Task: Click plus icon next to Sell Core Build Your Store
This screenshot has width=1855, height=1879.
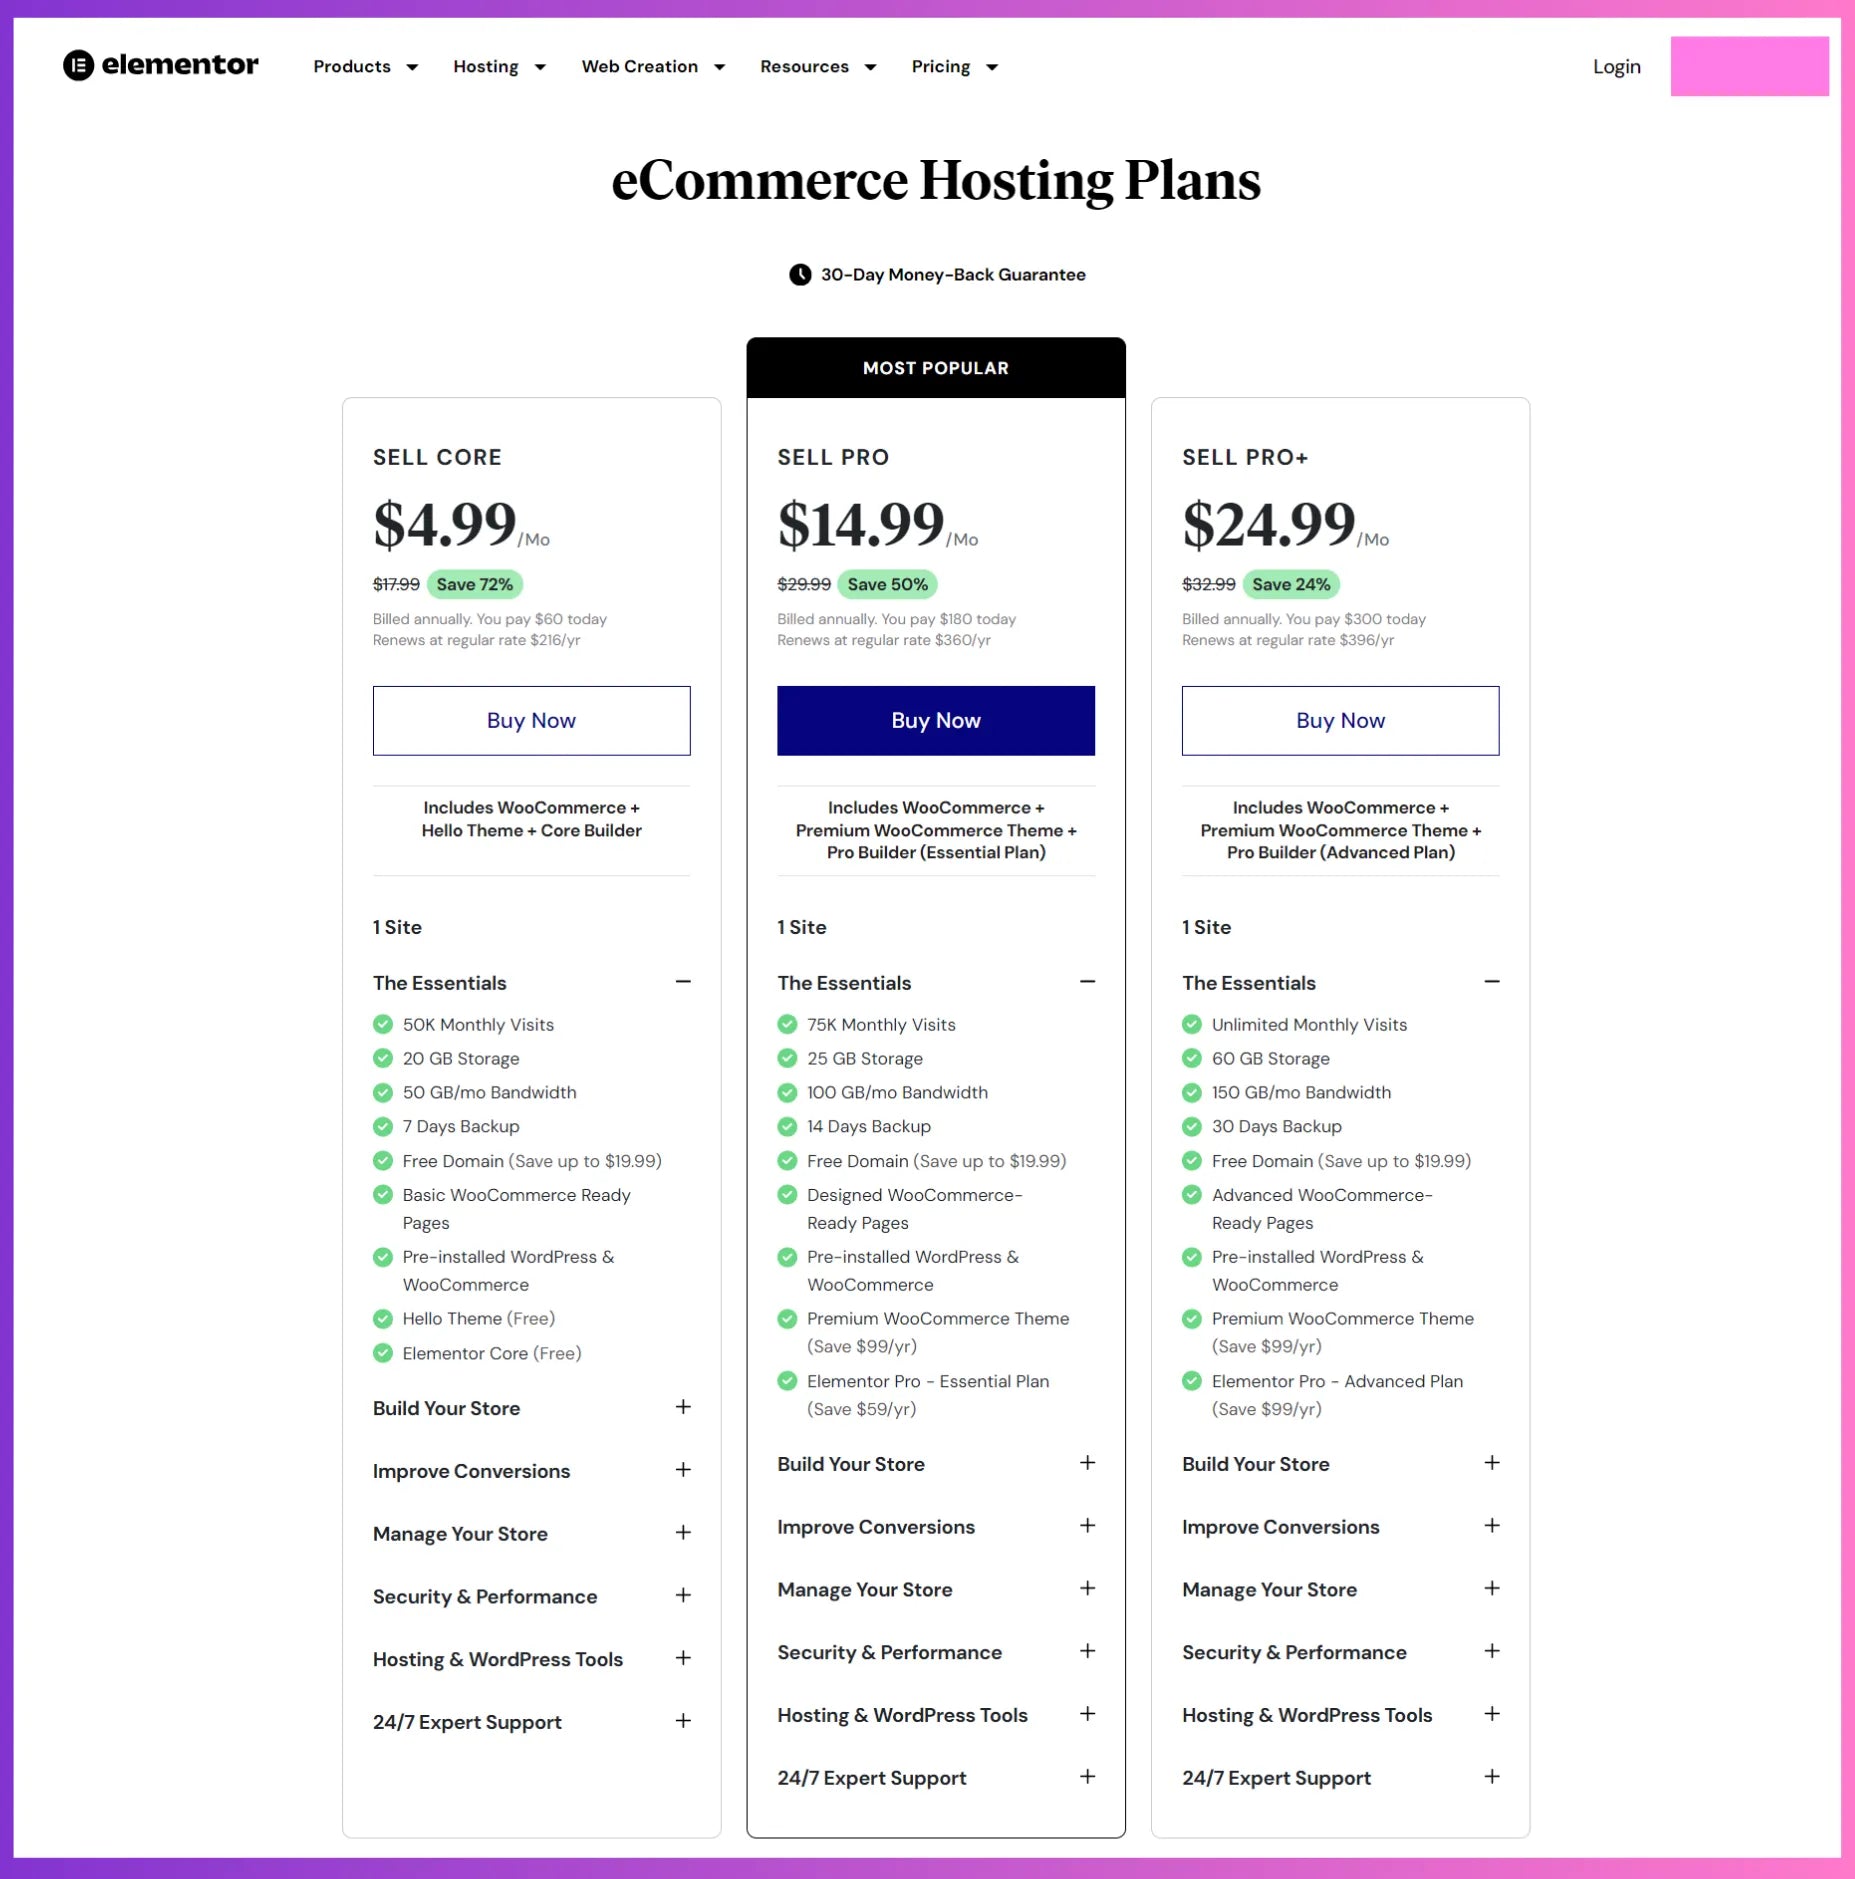Action: click(x=683, y=1407)
